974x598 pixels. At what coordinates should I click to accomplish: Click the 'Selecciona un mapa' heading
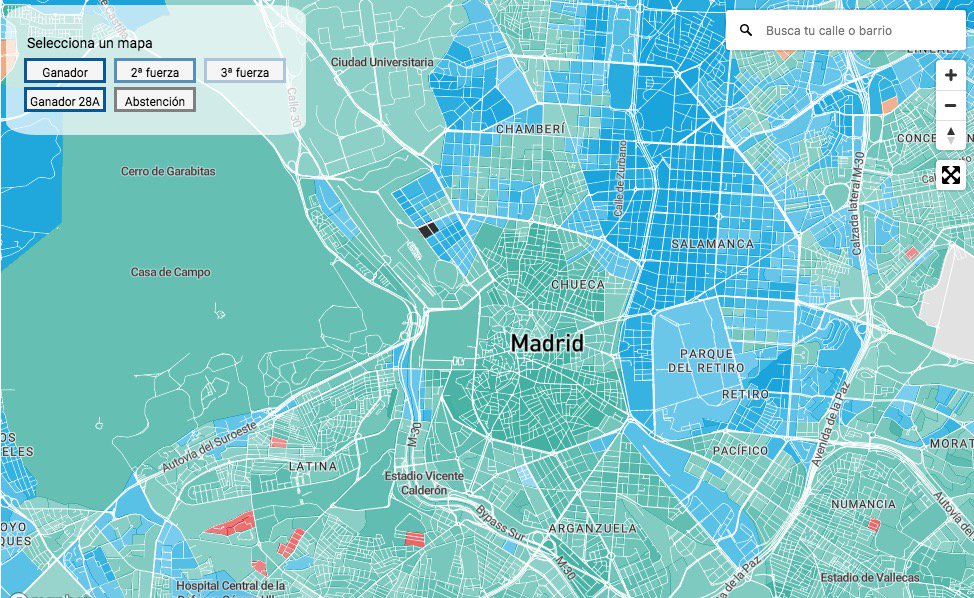(x=89, y=43)
